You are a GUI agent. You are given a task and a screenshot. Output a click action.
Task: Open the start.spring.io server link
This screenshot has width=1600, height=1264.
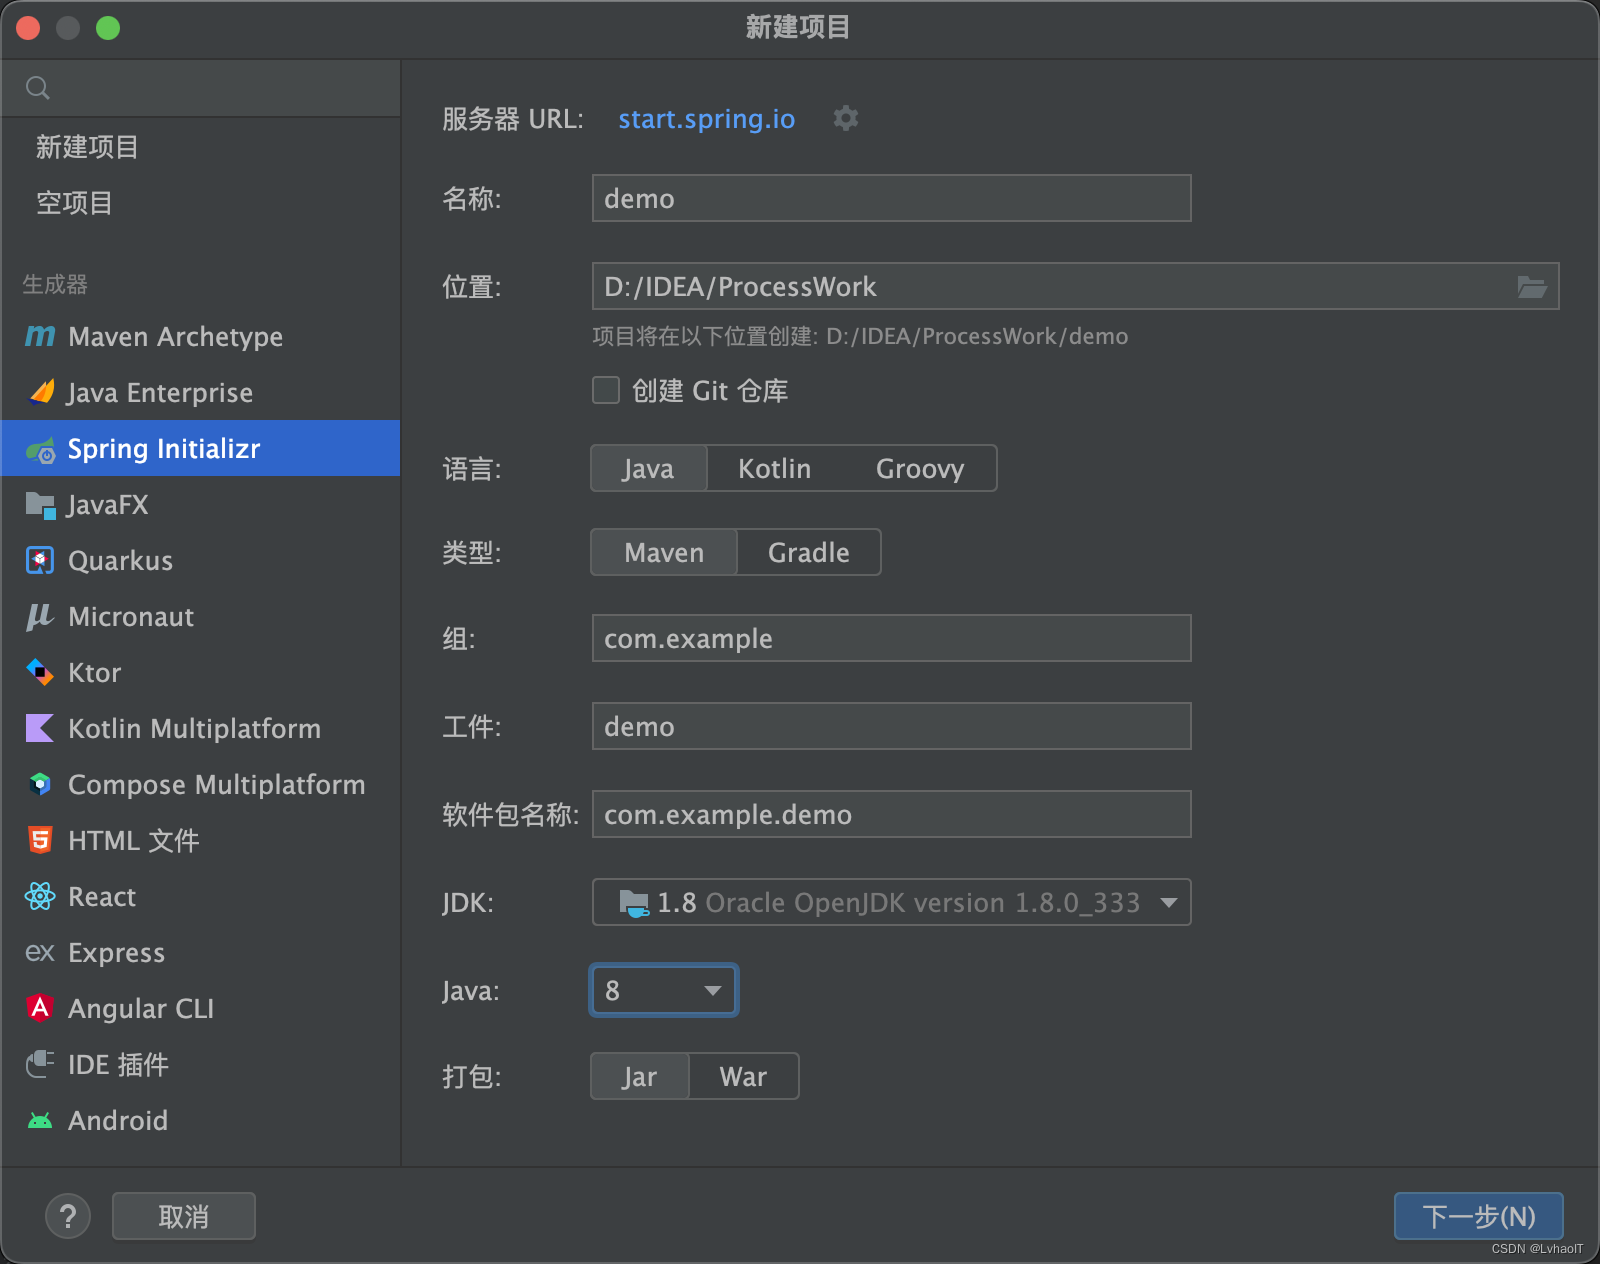tap(706, 119)
